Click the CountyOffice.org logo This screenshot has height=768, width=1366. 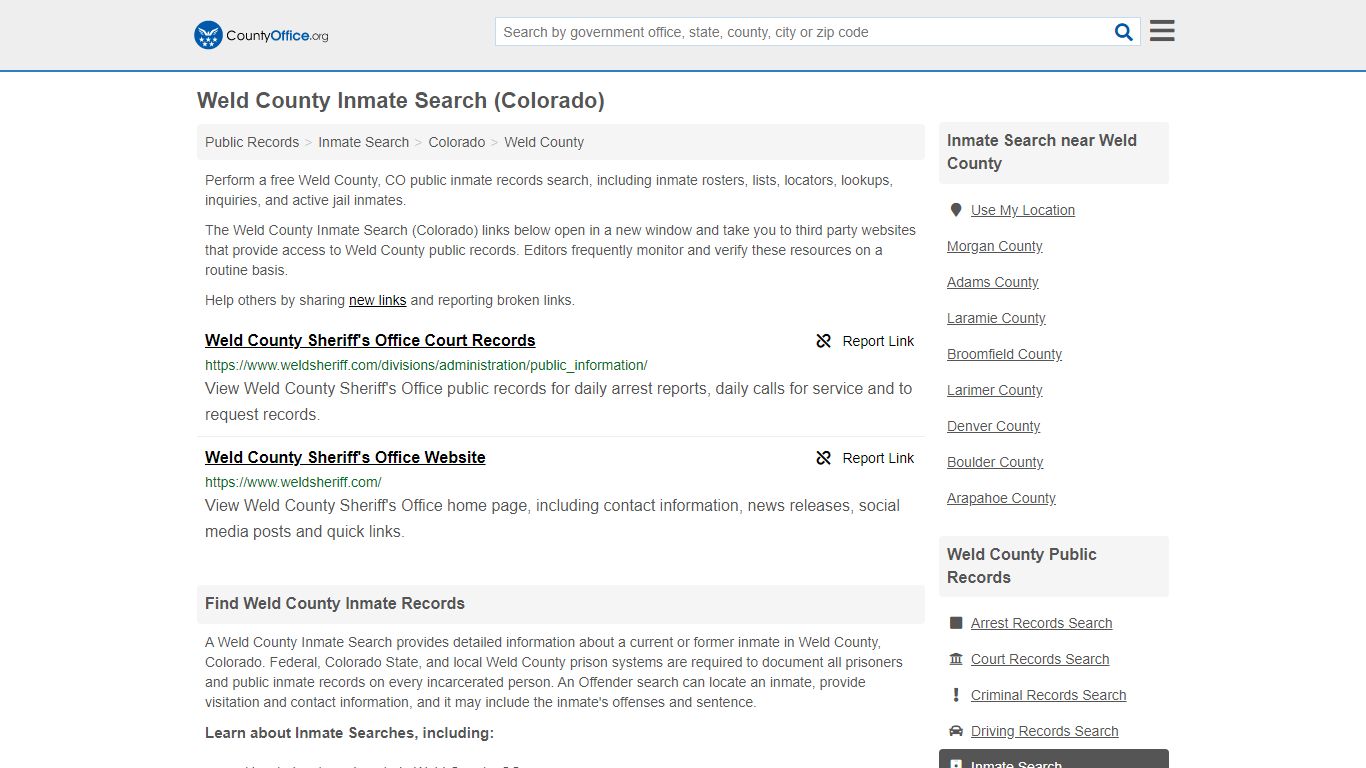tap(261, 35)
